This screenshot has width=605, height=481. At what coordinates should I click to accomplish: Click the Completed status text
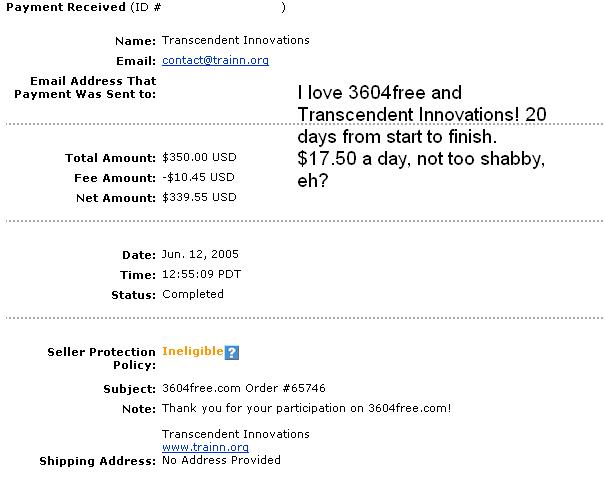pos(193,294)
